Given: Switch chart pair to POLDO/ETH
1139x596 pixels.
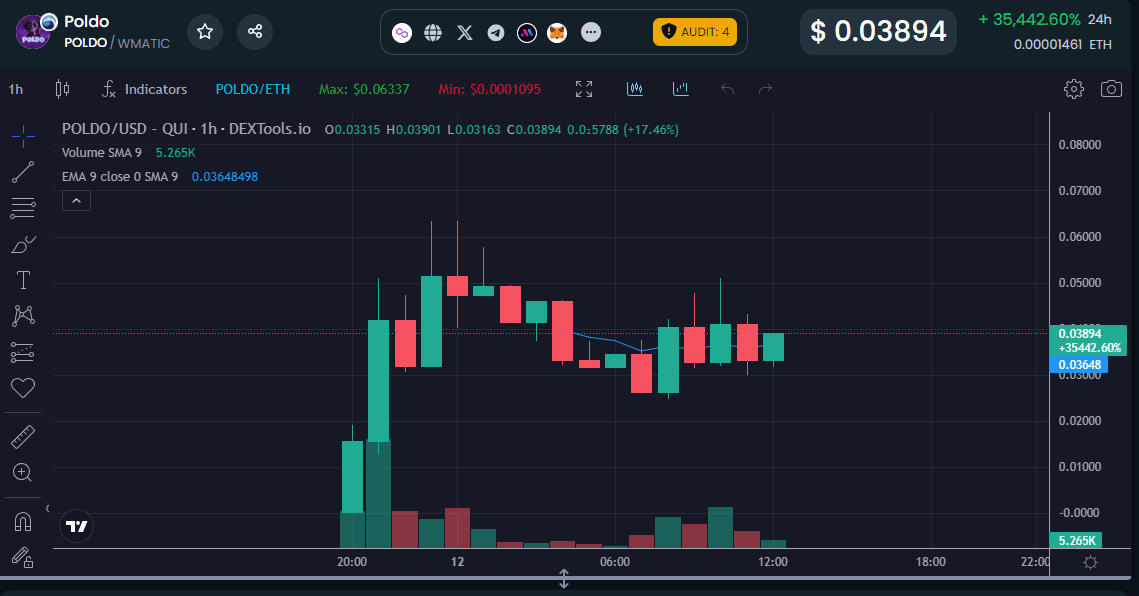Looking at the screenshot, I should click(253, 89).
